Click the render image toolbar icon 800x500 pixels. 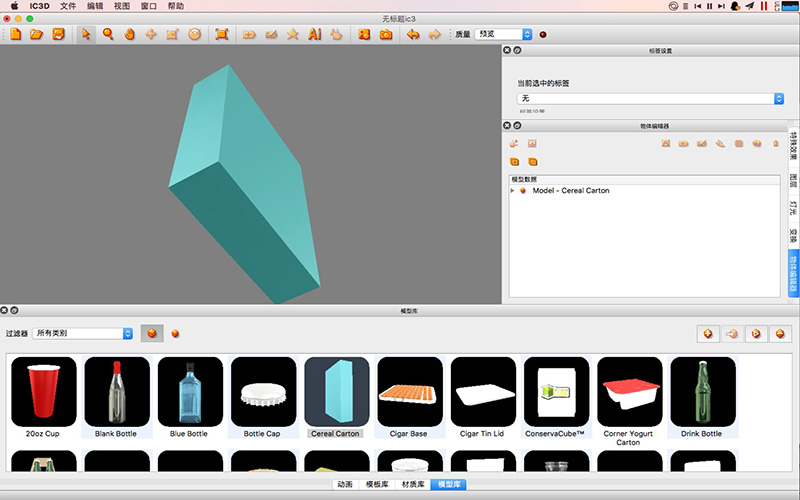364,34
